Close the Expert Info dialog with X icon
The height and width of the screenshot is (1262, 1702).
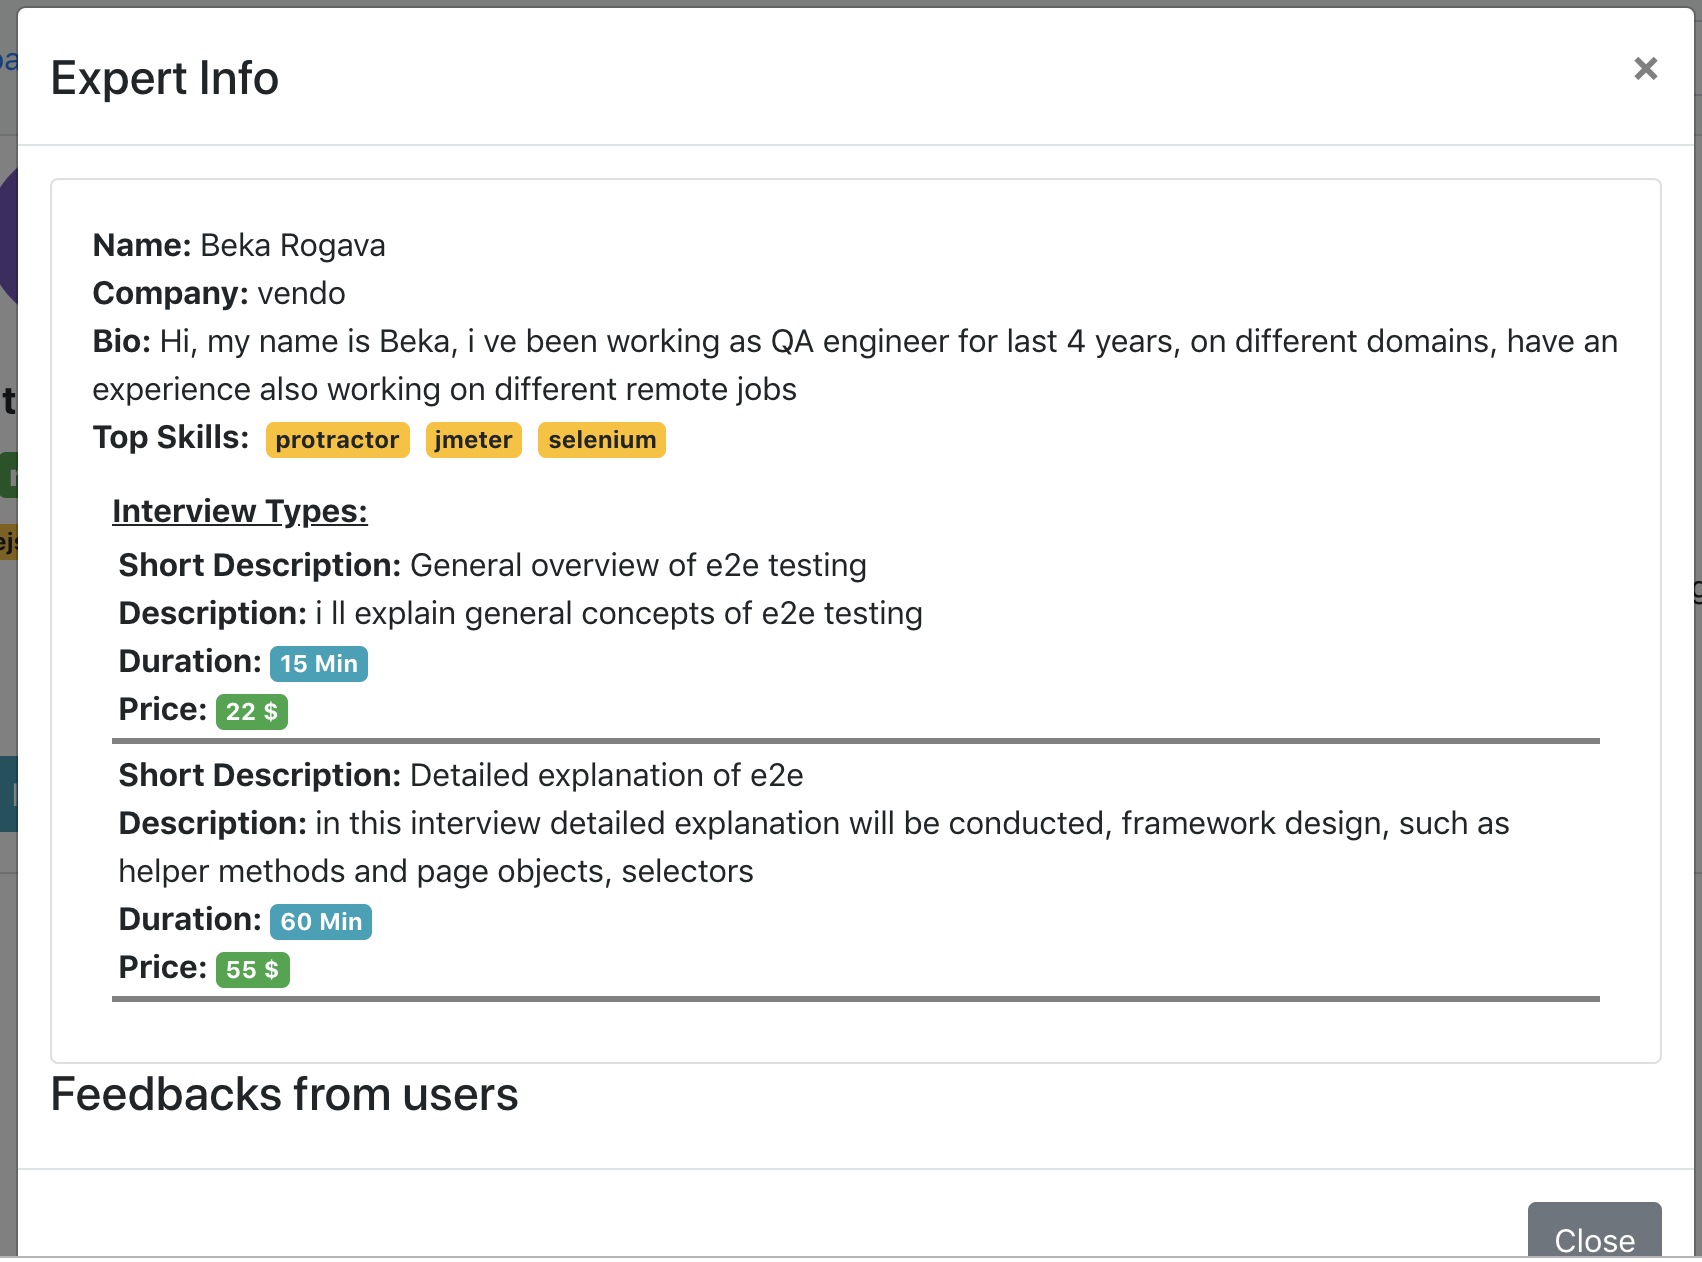tap(1645, 69)
